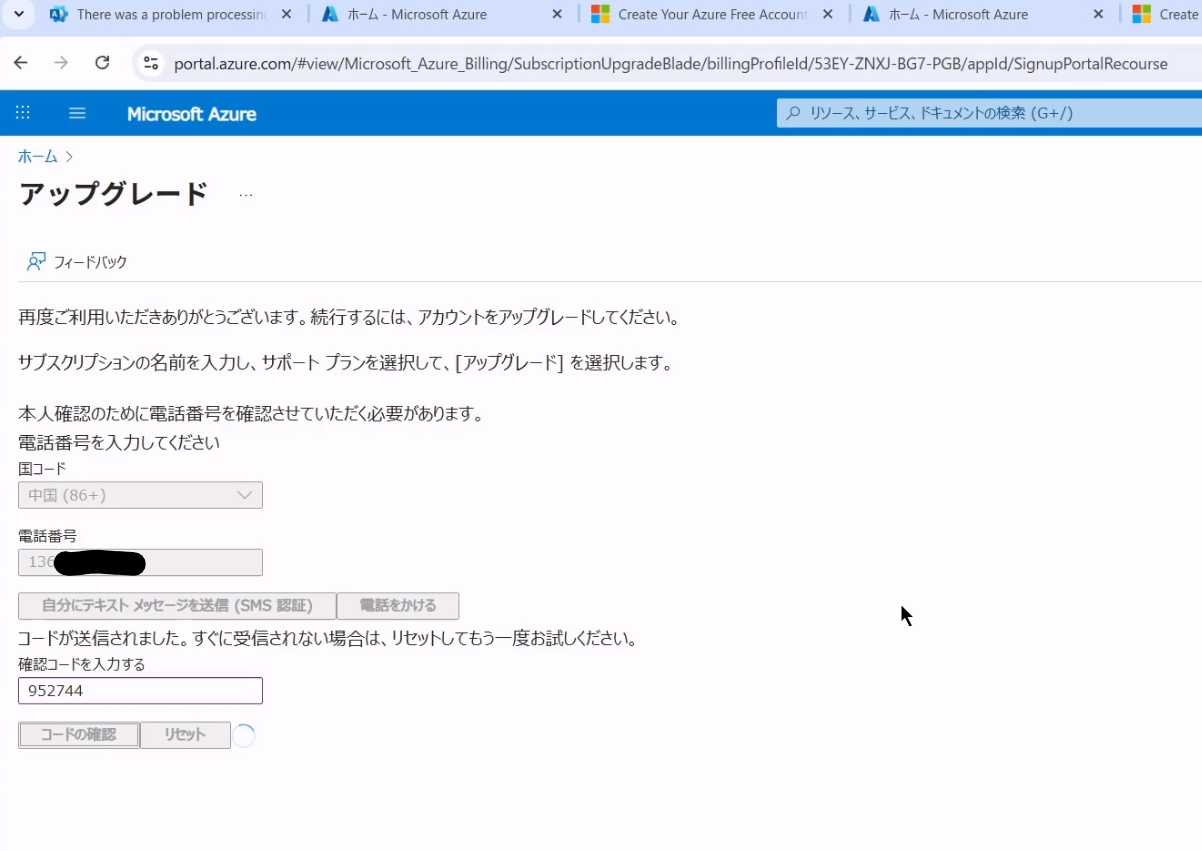Click the SMS 認証 text message button
This screenshot has width=1202, height=851.
177,606
